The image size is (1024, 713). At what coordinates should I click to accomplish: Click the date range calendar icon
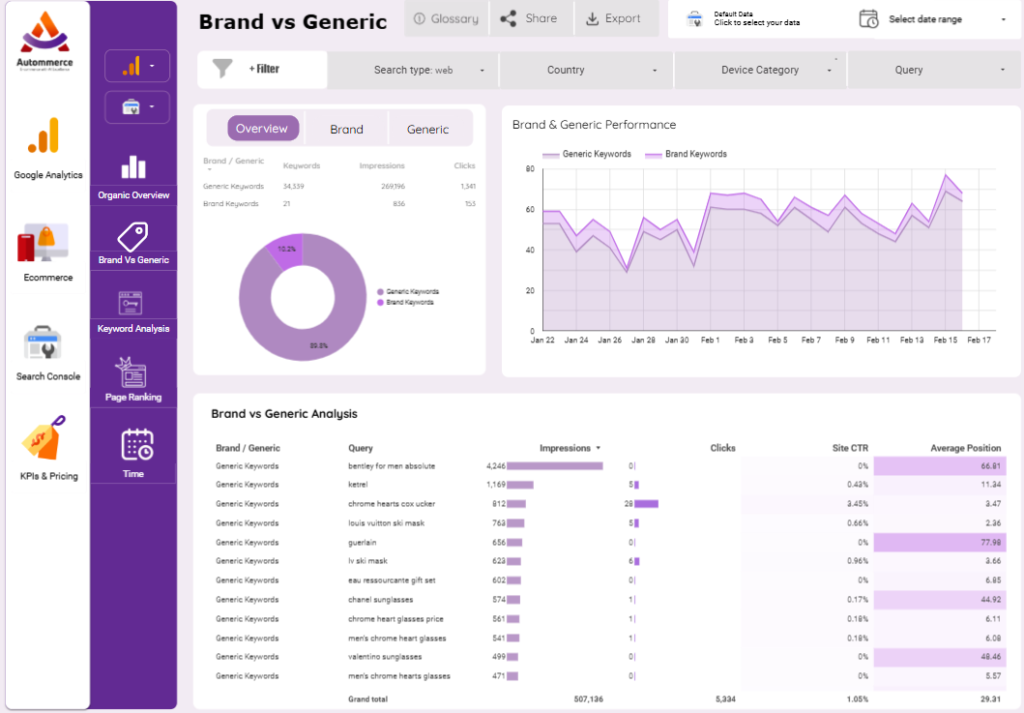pos(868,19)
